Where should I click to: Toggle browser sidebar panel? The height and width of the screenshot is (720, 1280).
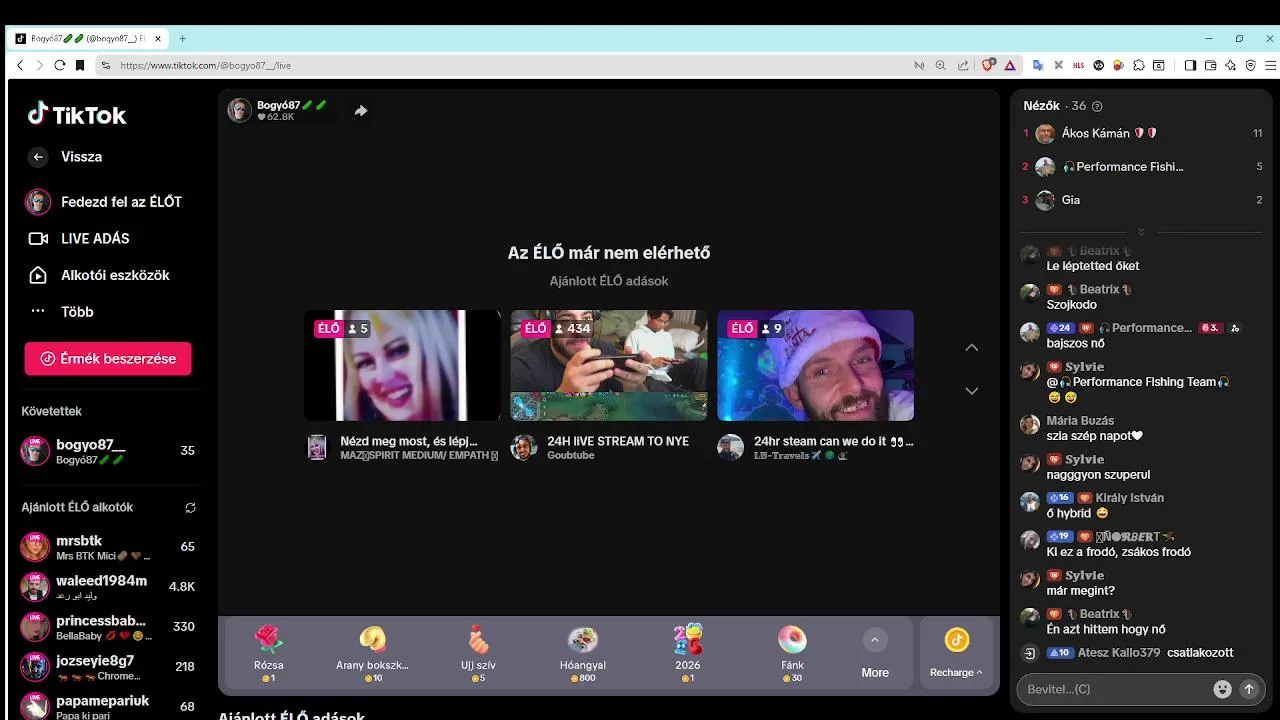(x=1190, y=65)
